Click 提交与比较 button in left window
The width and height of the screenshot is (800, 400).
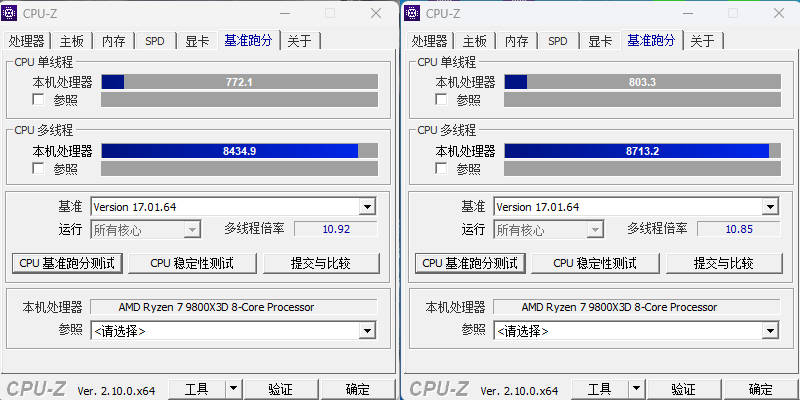(321, 263)
